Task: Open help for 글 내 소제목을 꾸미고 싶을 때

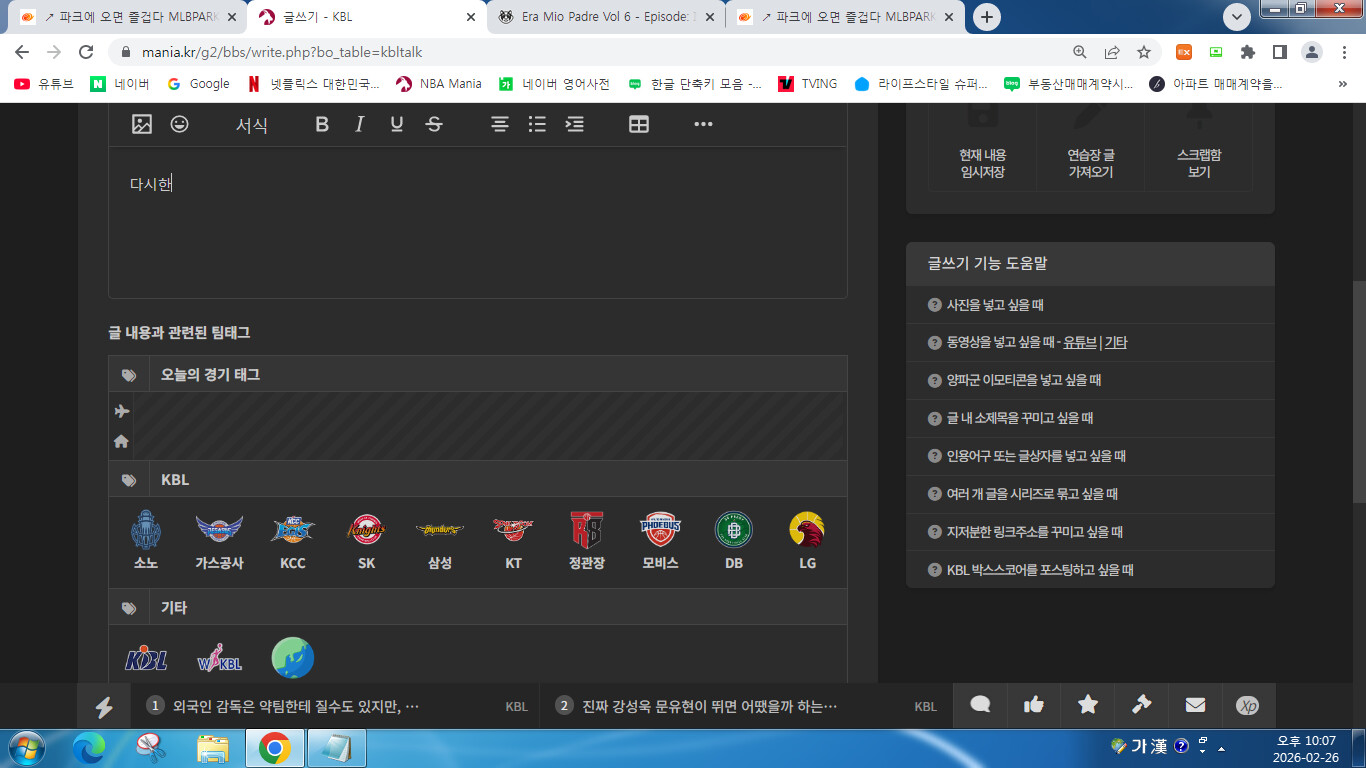Action: click(x=1020, y=419)
